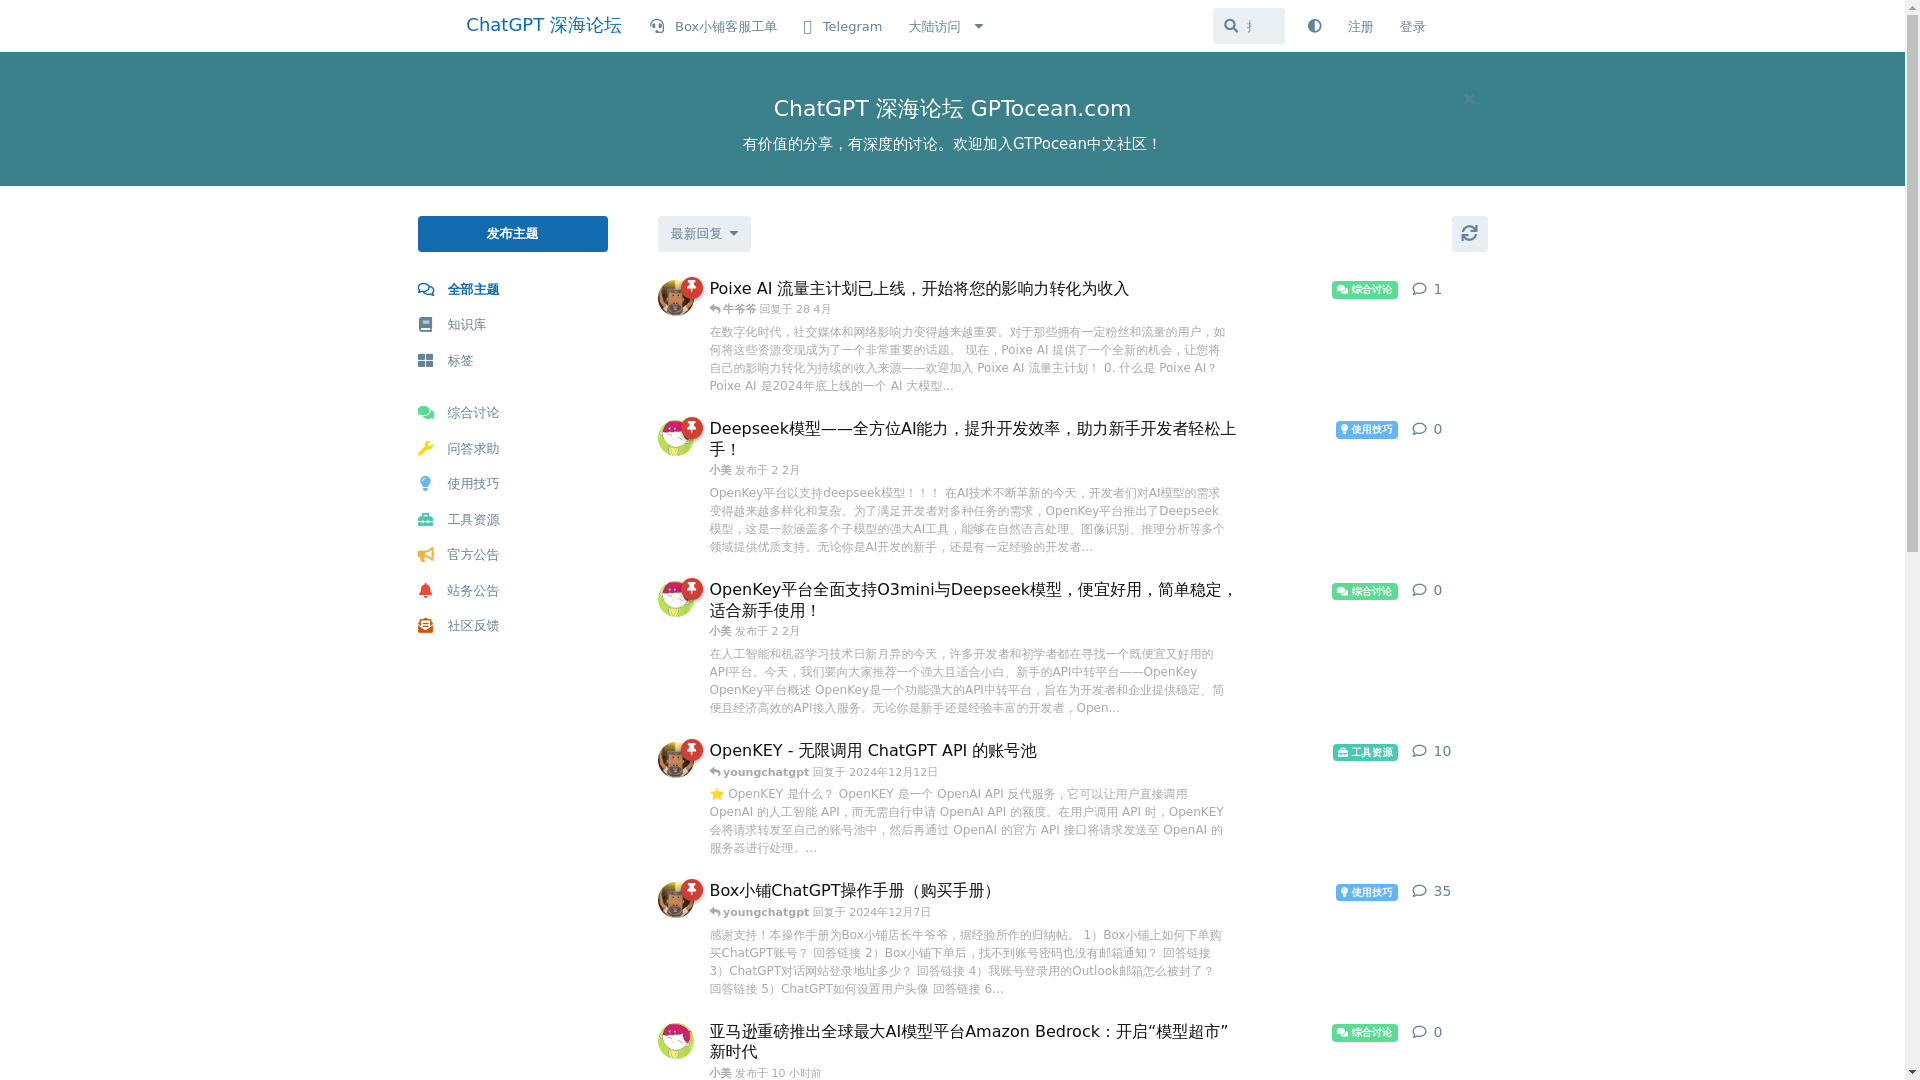Open the Box小铺客服工单 link
This screenshot has height=1080, width=1920.
pyautogui.click(x=713, y=27)
